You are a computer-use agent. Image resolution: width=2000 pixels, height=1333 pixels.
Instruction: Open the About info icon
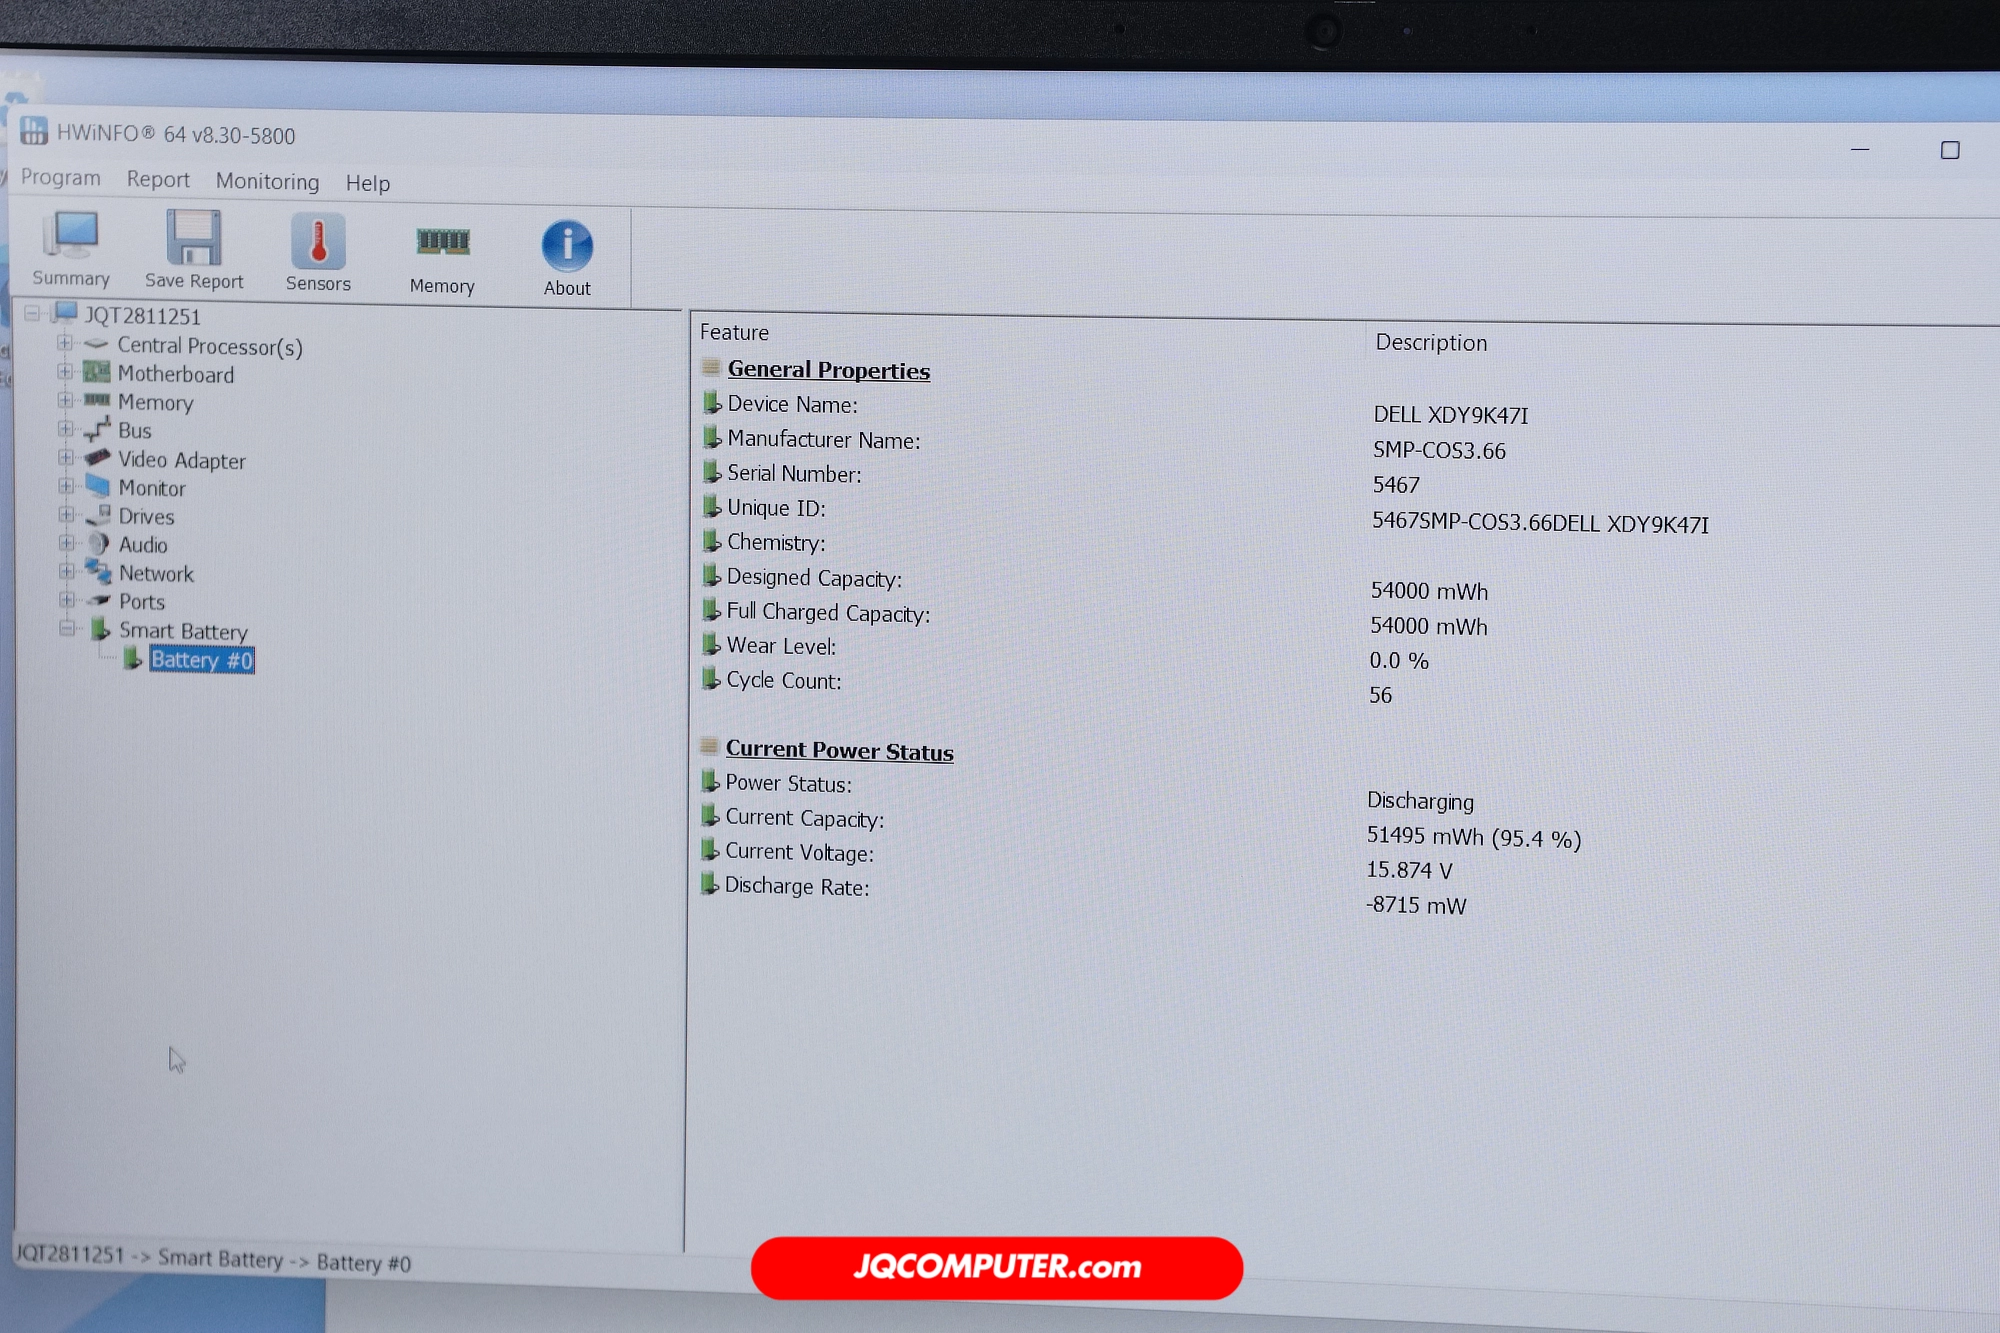point(567,247)
